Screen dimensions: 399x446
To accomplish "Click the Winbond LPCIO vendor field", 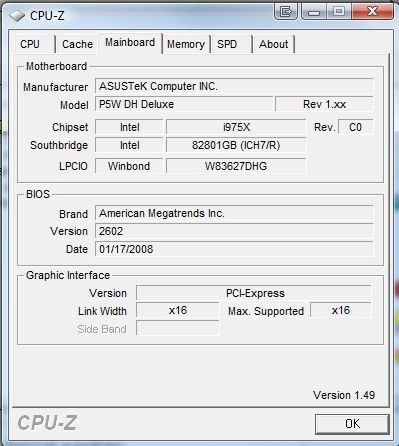I will tap(129, 166).
